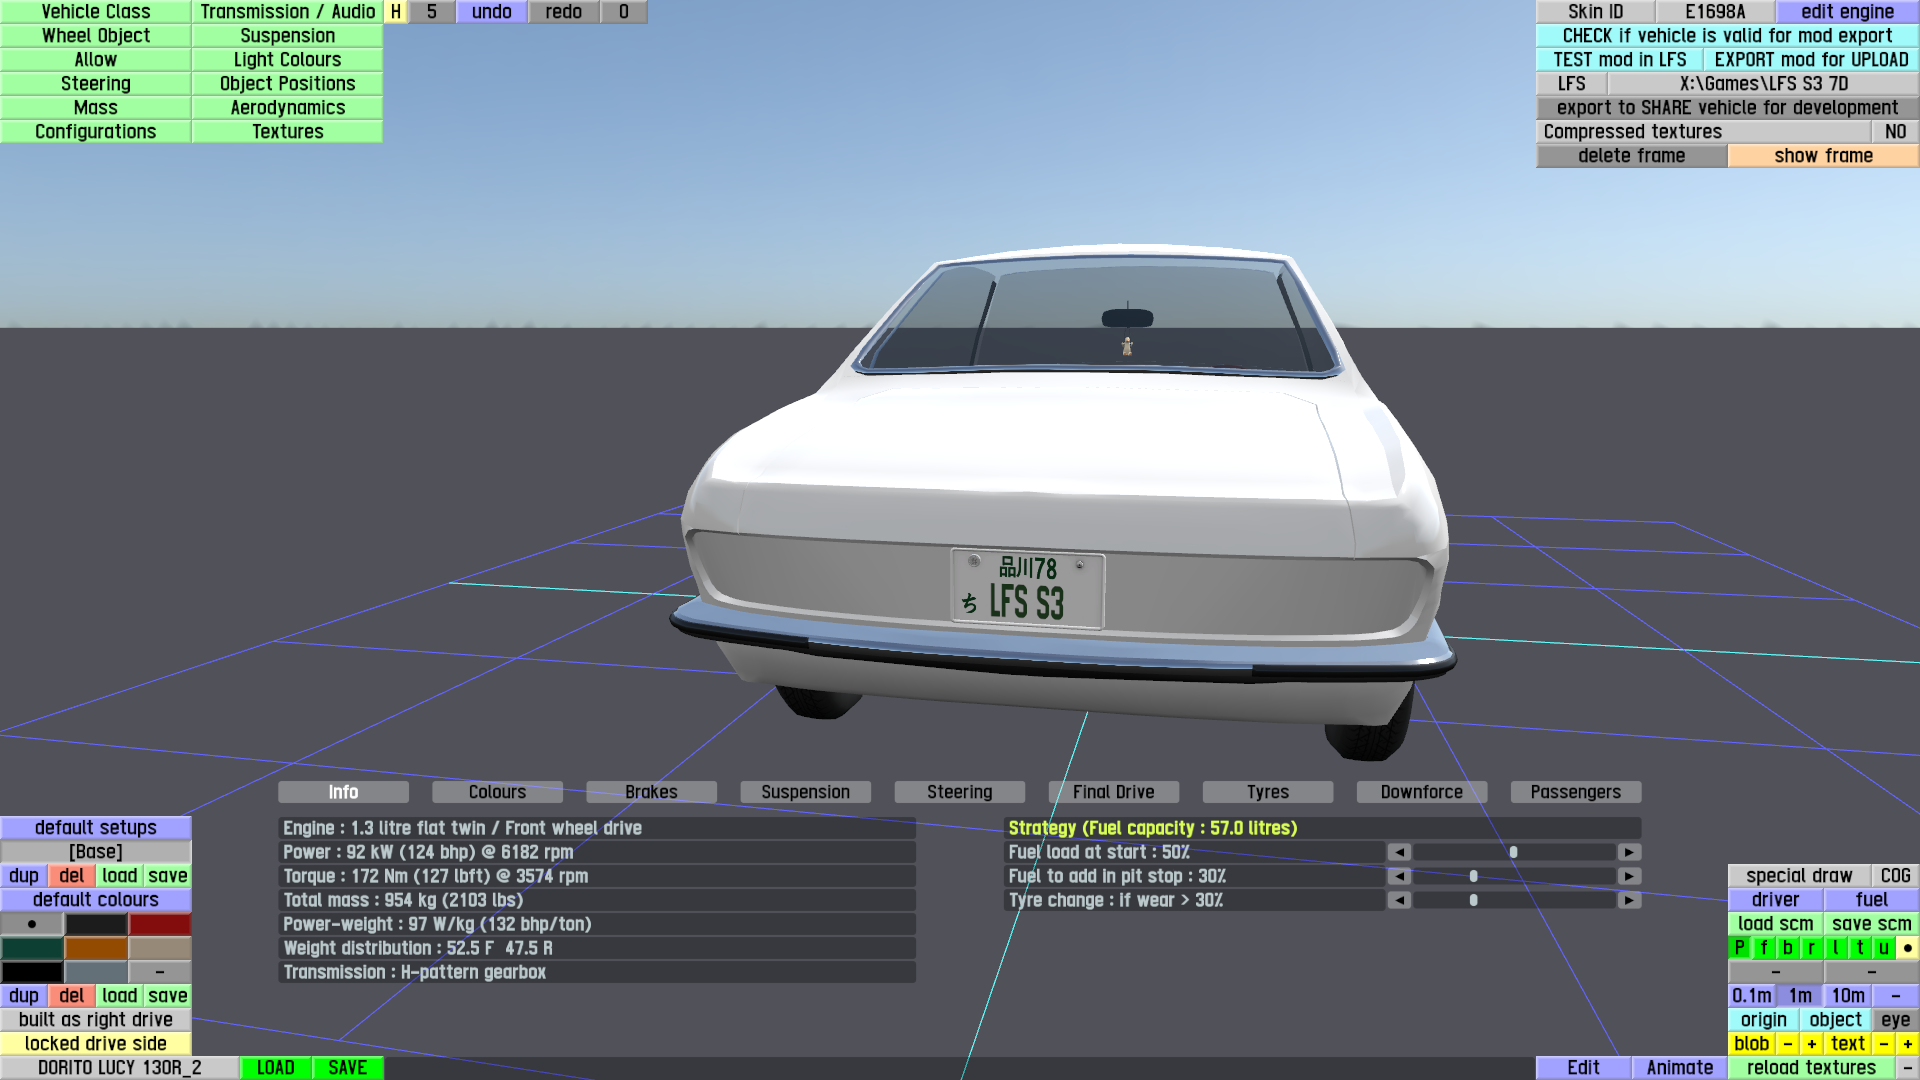1920x1080 pixels.
Task: Toggle built as right drive option
Action: [96, 1020]
